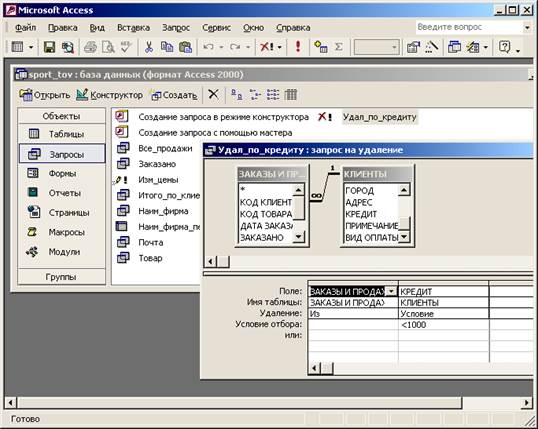Image resolution: width=538 pixels, height=429 pixels.
Task: Click the Properties toolbar icon
Action: coord(413,47)
